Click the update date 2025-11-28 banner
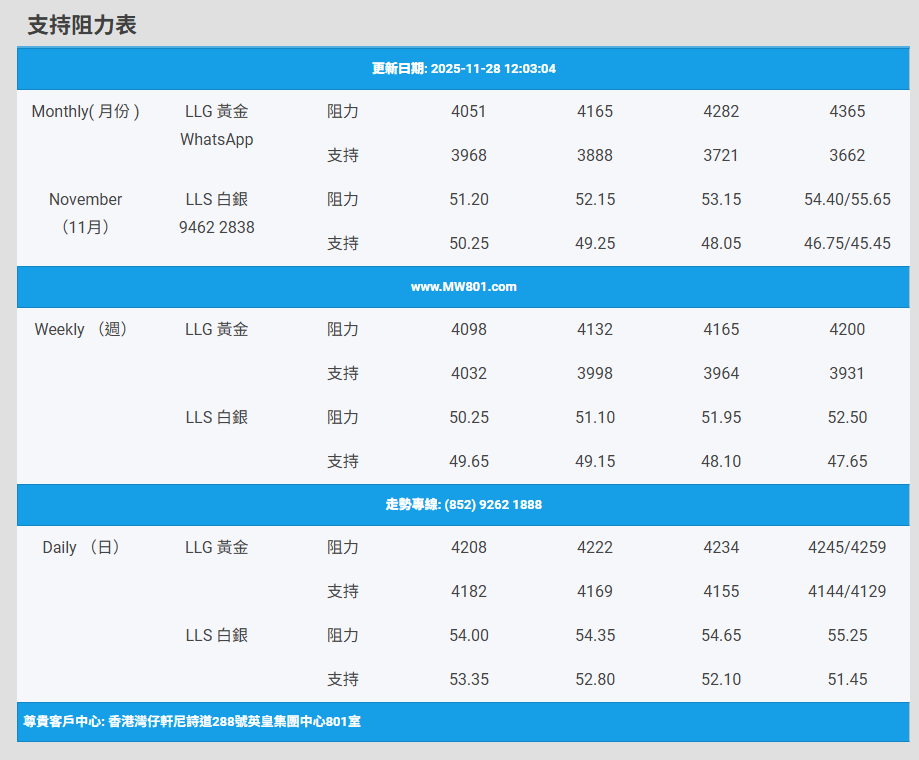This screenshot has width=919, height=760. point(463,69)
